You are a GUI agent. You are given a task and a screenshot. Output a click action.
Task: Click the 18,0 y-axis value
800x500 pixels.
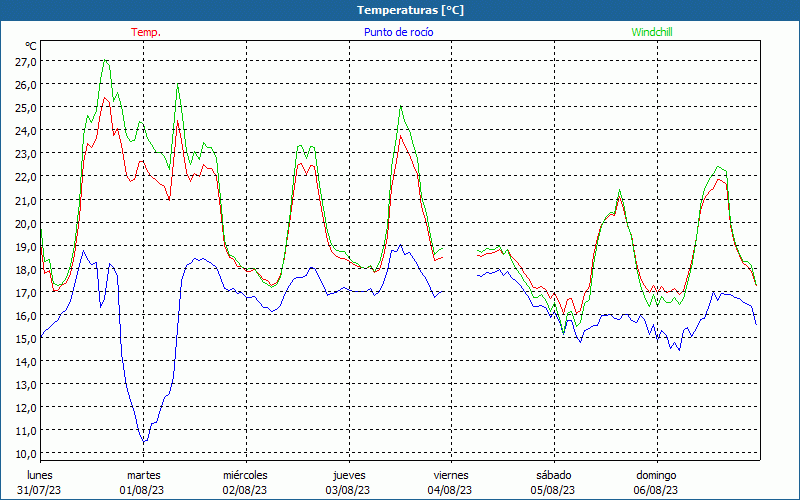coord(27,270)
